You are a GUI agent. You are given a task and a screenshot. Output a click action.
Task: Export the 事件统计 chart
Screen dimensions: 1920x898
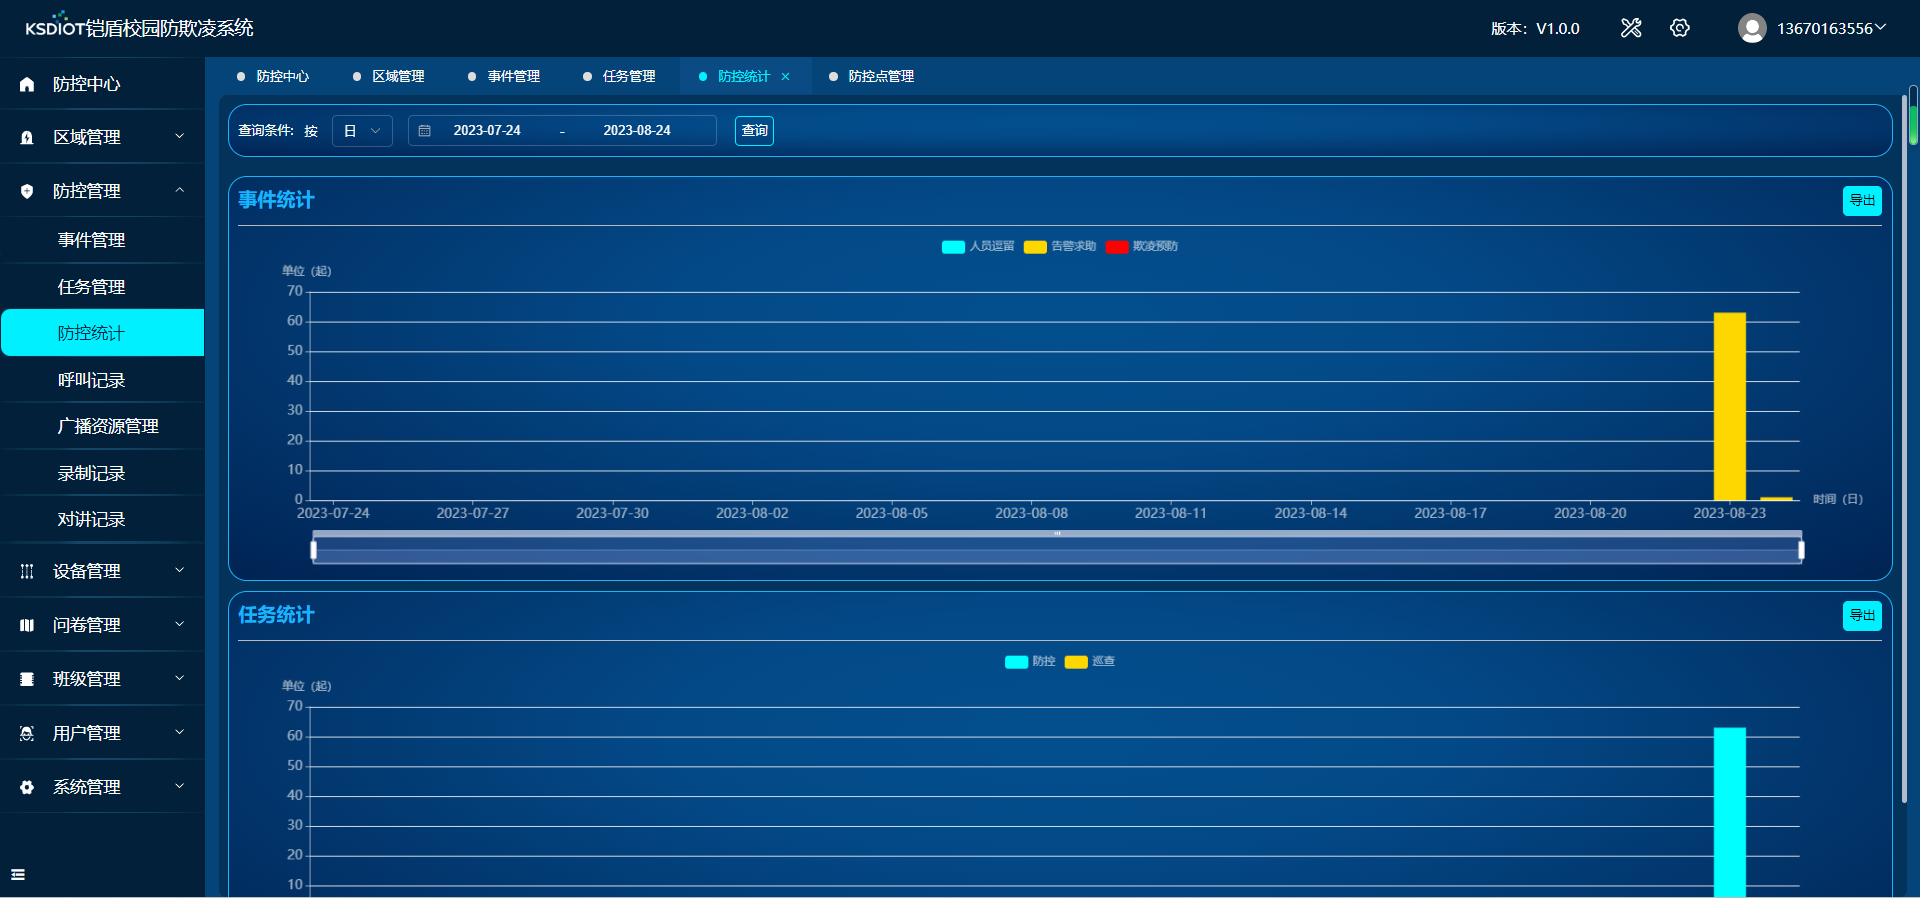(1862, 201)
